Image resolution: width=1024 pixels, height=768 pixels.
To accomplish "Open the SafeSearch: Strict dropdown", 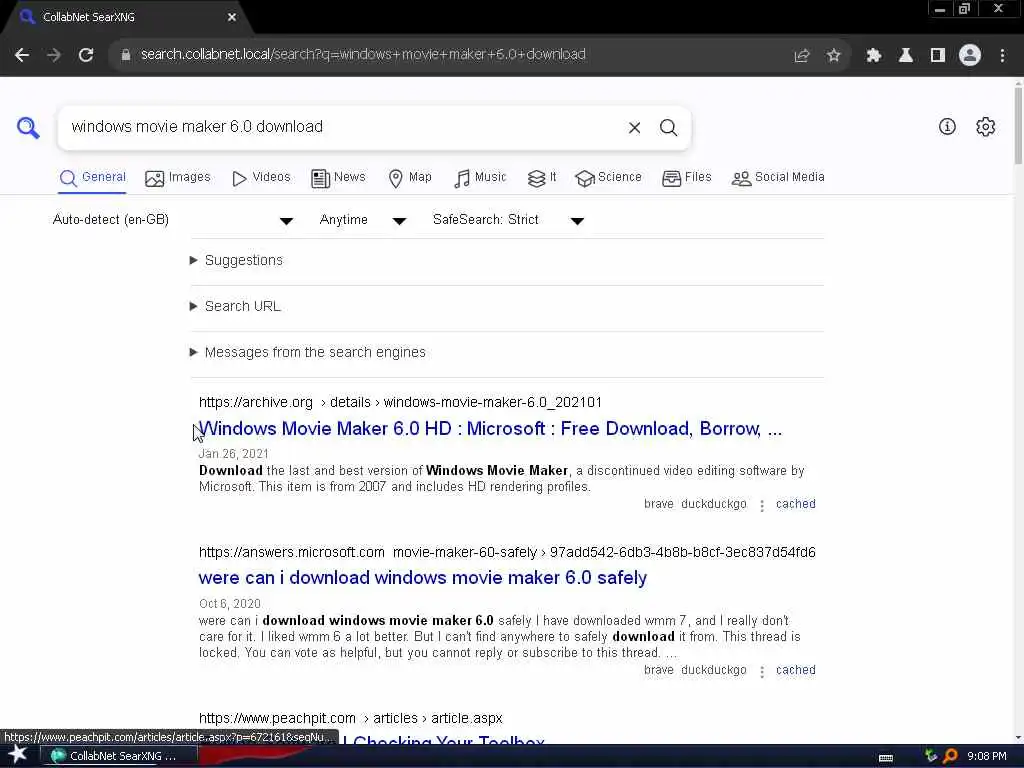I will click(x=507, y=220).
